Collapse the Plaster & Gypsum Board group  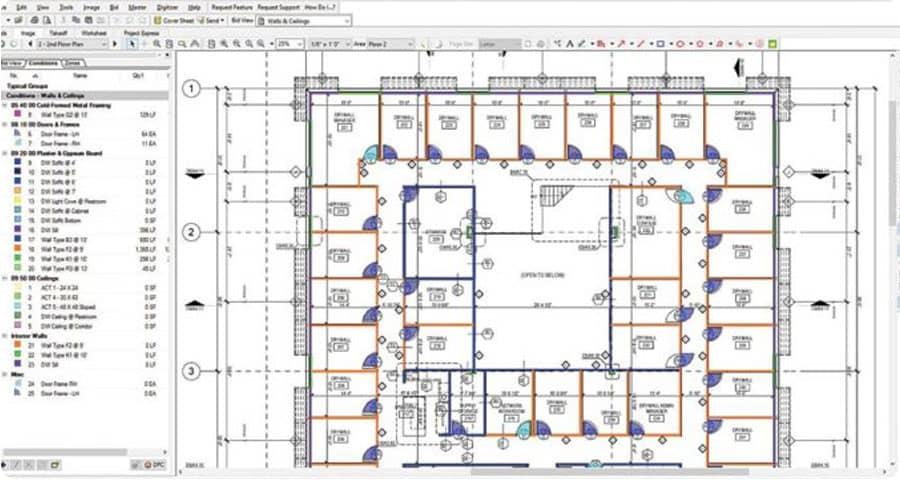click(5, 154)
